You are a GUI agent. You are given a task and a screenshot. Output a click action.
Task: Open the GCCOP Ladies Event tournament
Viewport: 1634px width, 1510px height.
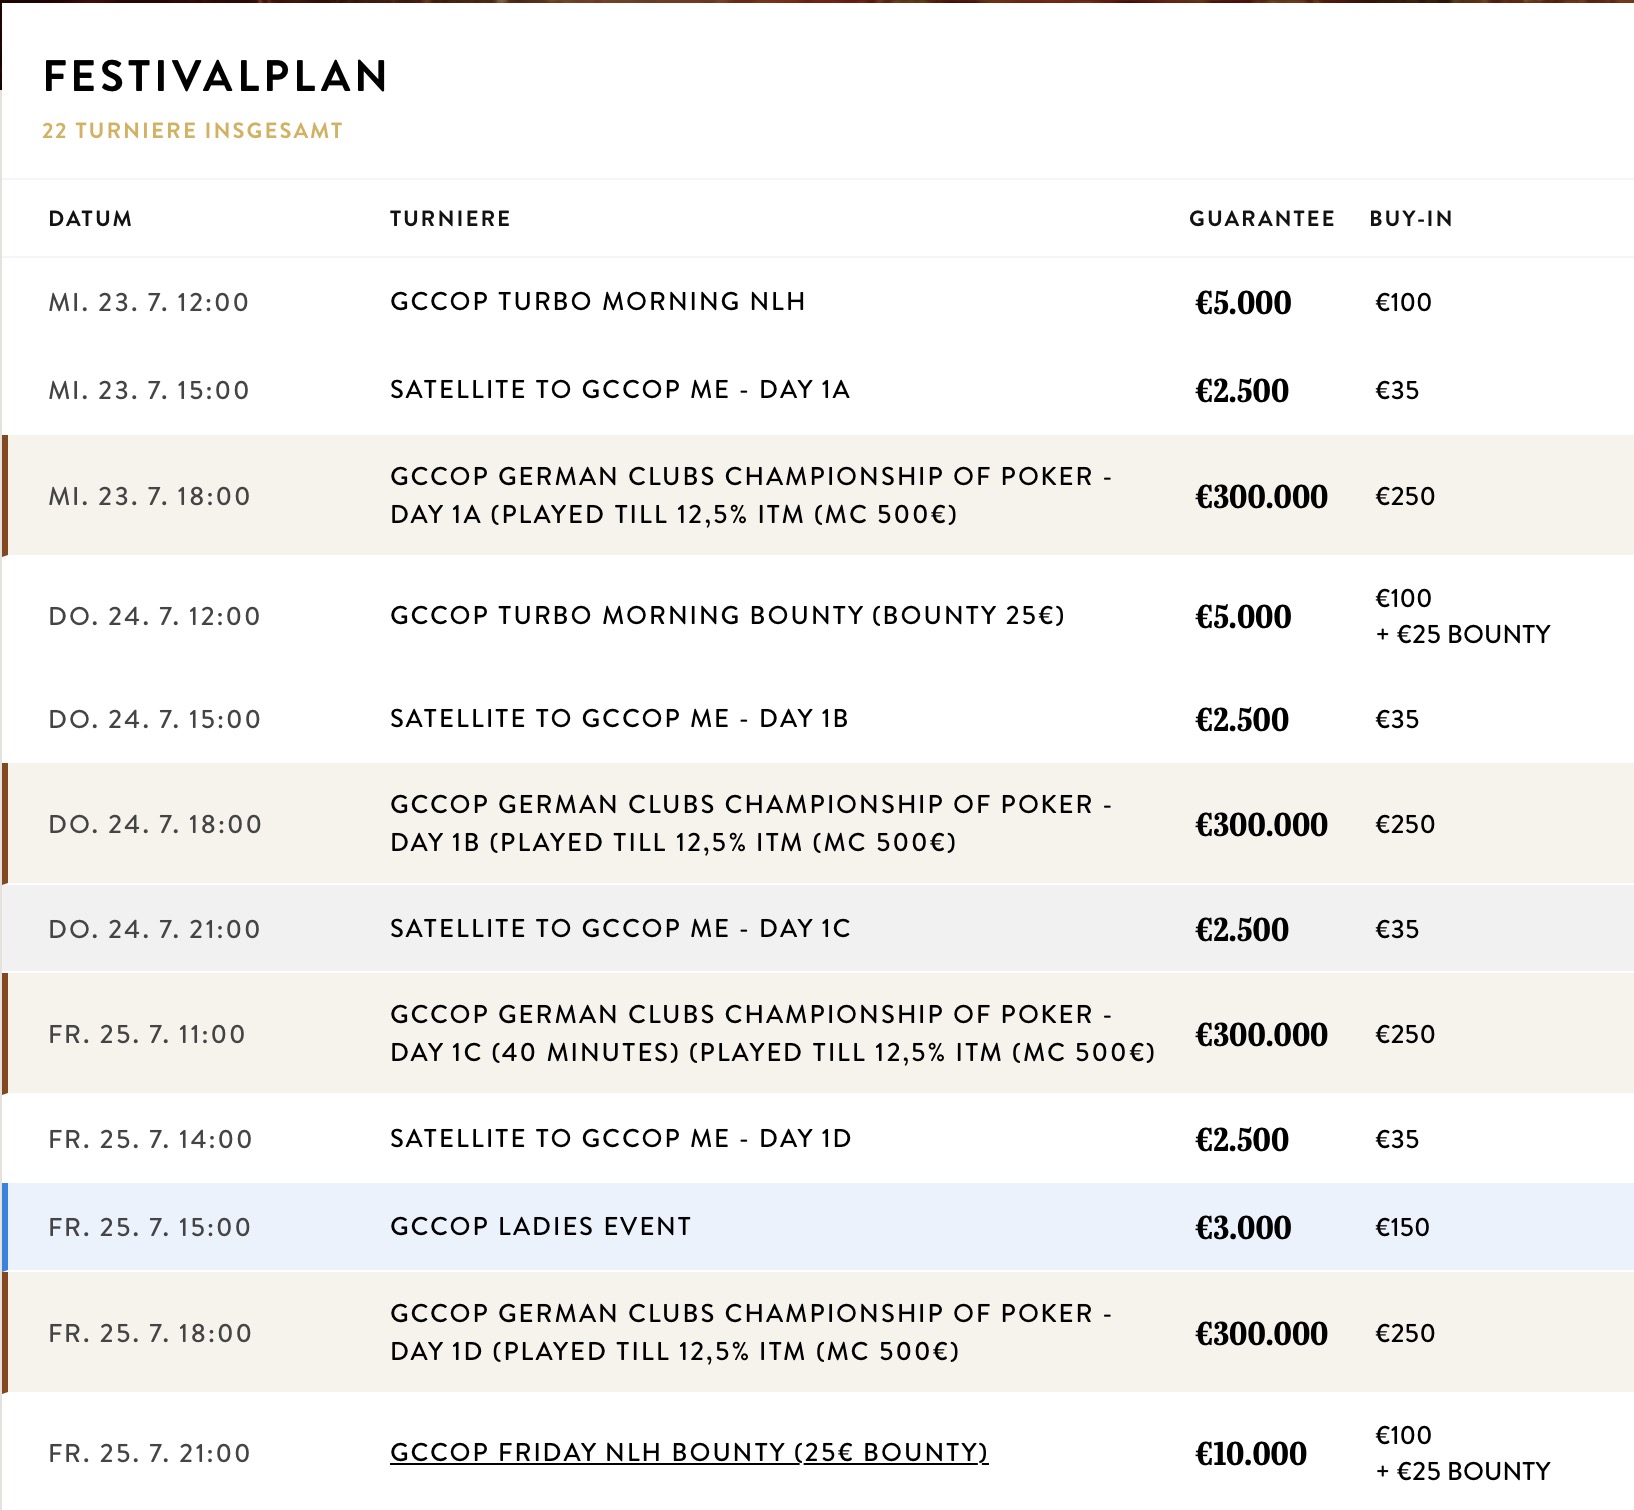(x=540, y=1227)
